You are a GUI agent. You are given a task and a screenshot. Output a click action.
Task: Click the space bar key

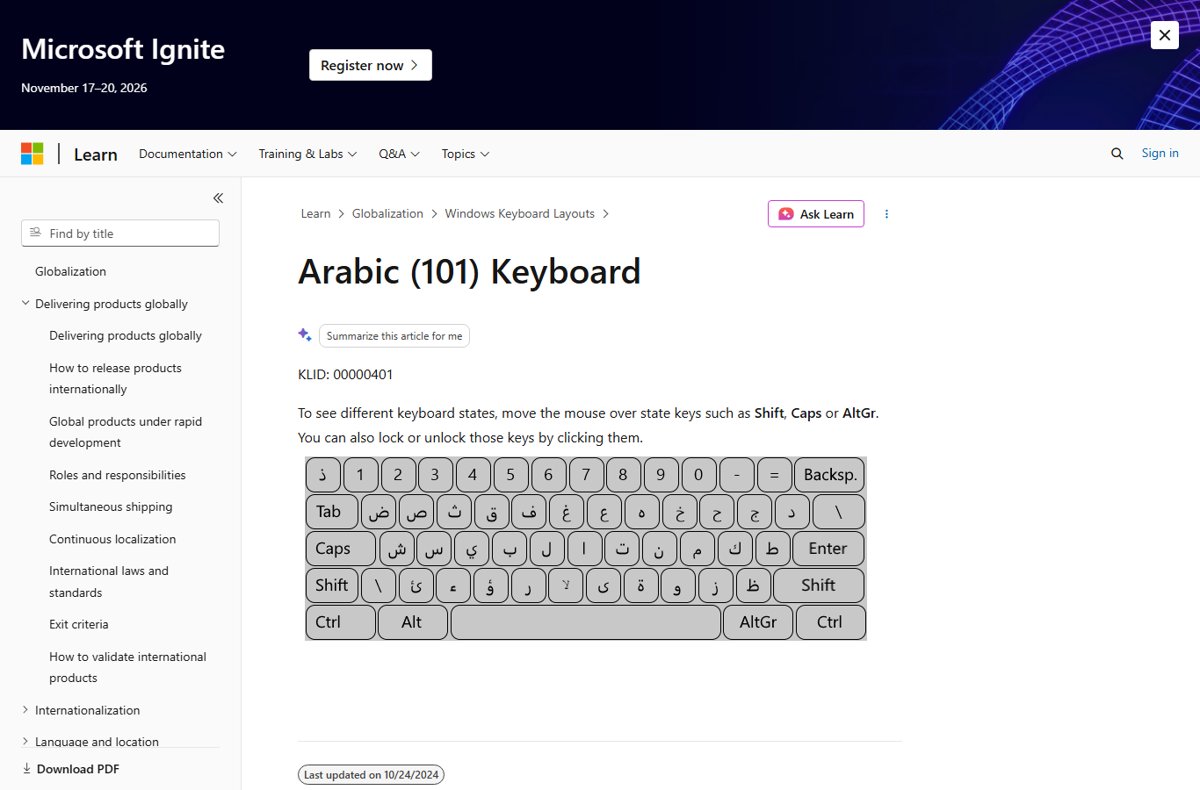tap(585, 622)
